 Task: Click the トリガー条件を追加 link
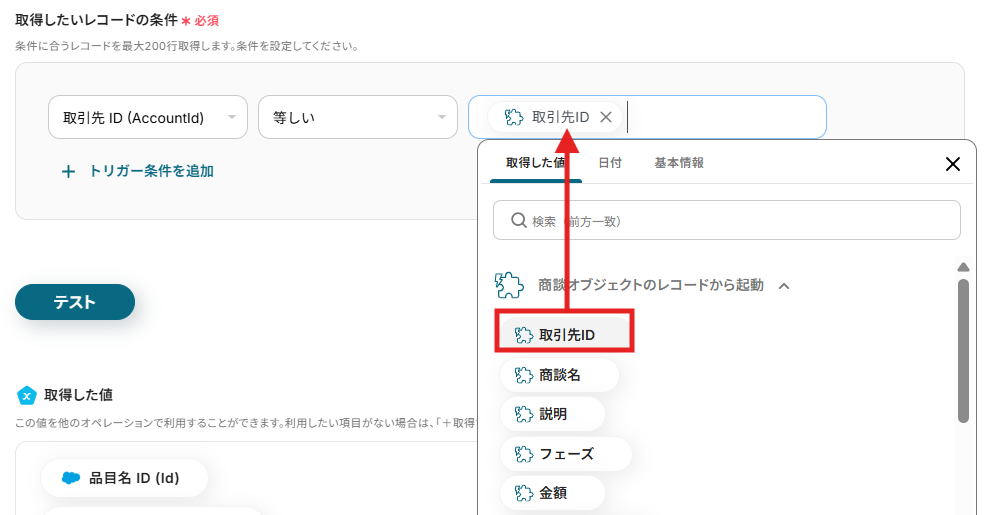(151, 171)
